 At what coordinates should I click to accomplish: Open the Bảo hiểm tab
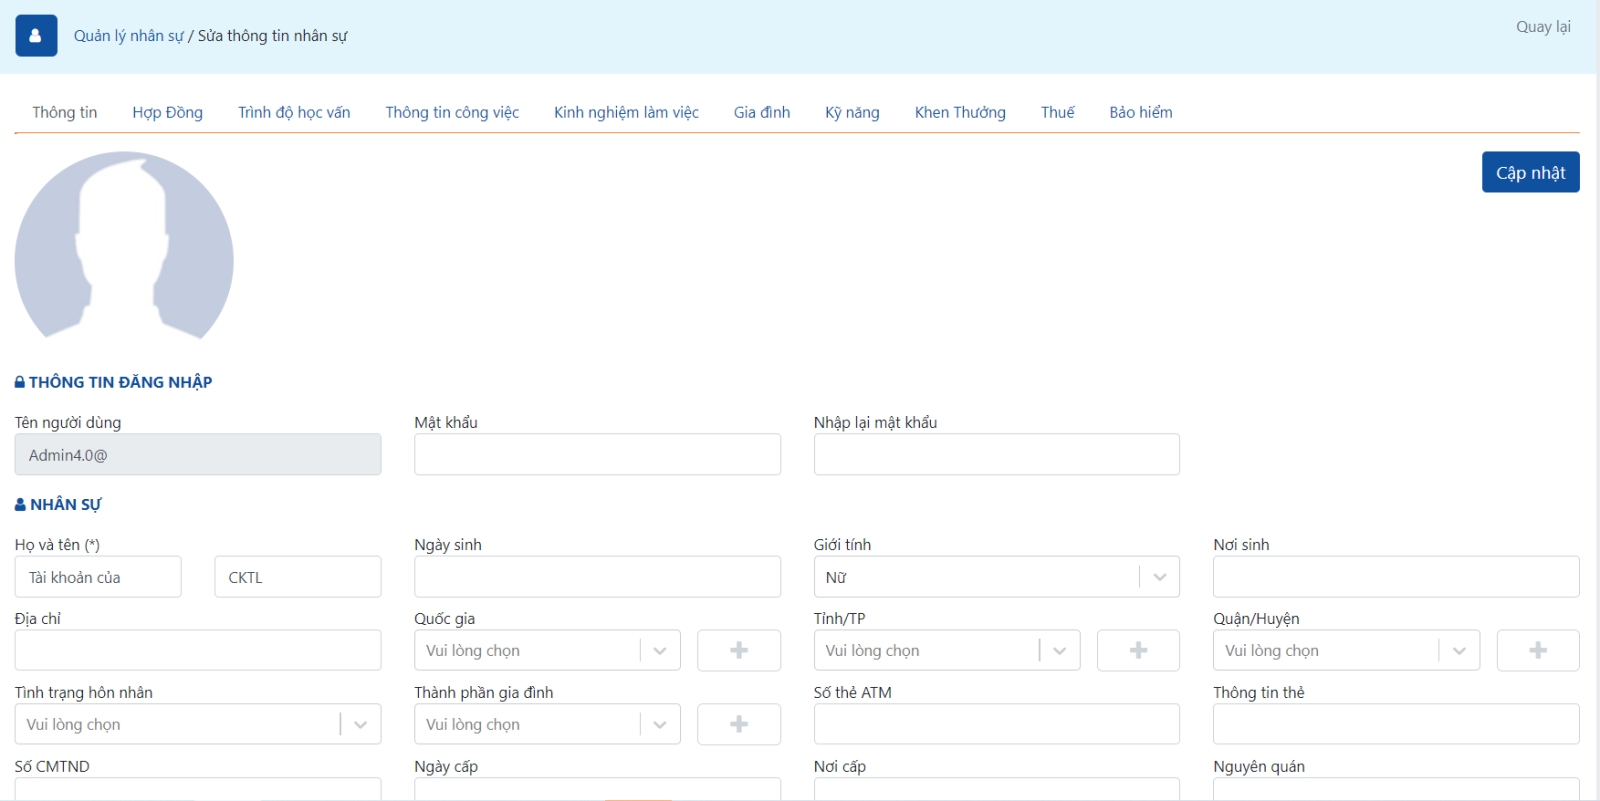click(1140, 112)
